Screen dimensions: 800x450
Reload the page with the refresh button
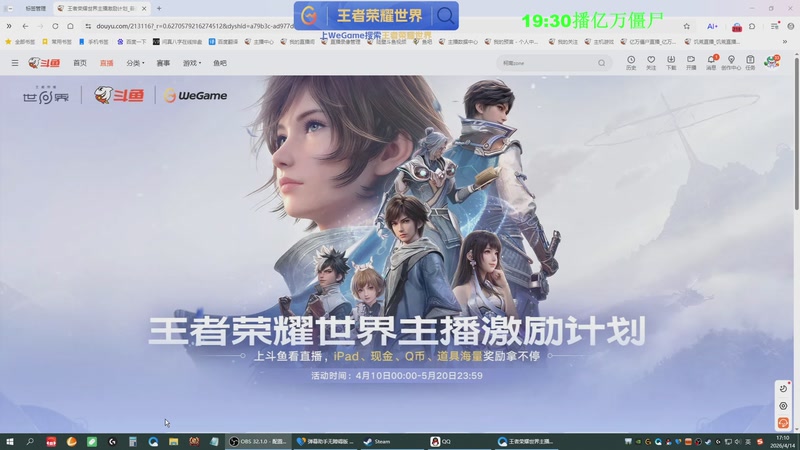click(55, 26)
